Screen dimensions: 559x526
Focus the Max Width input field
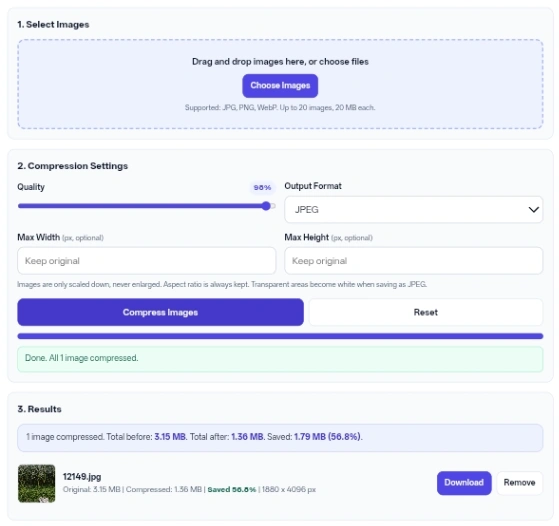coord(147,261)
